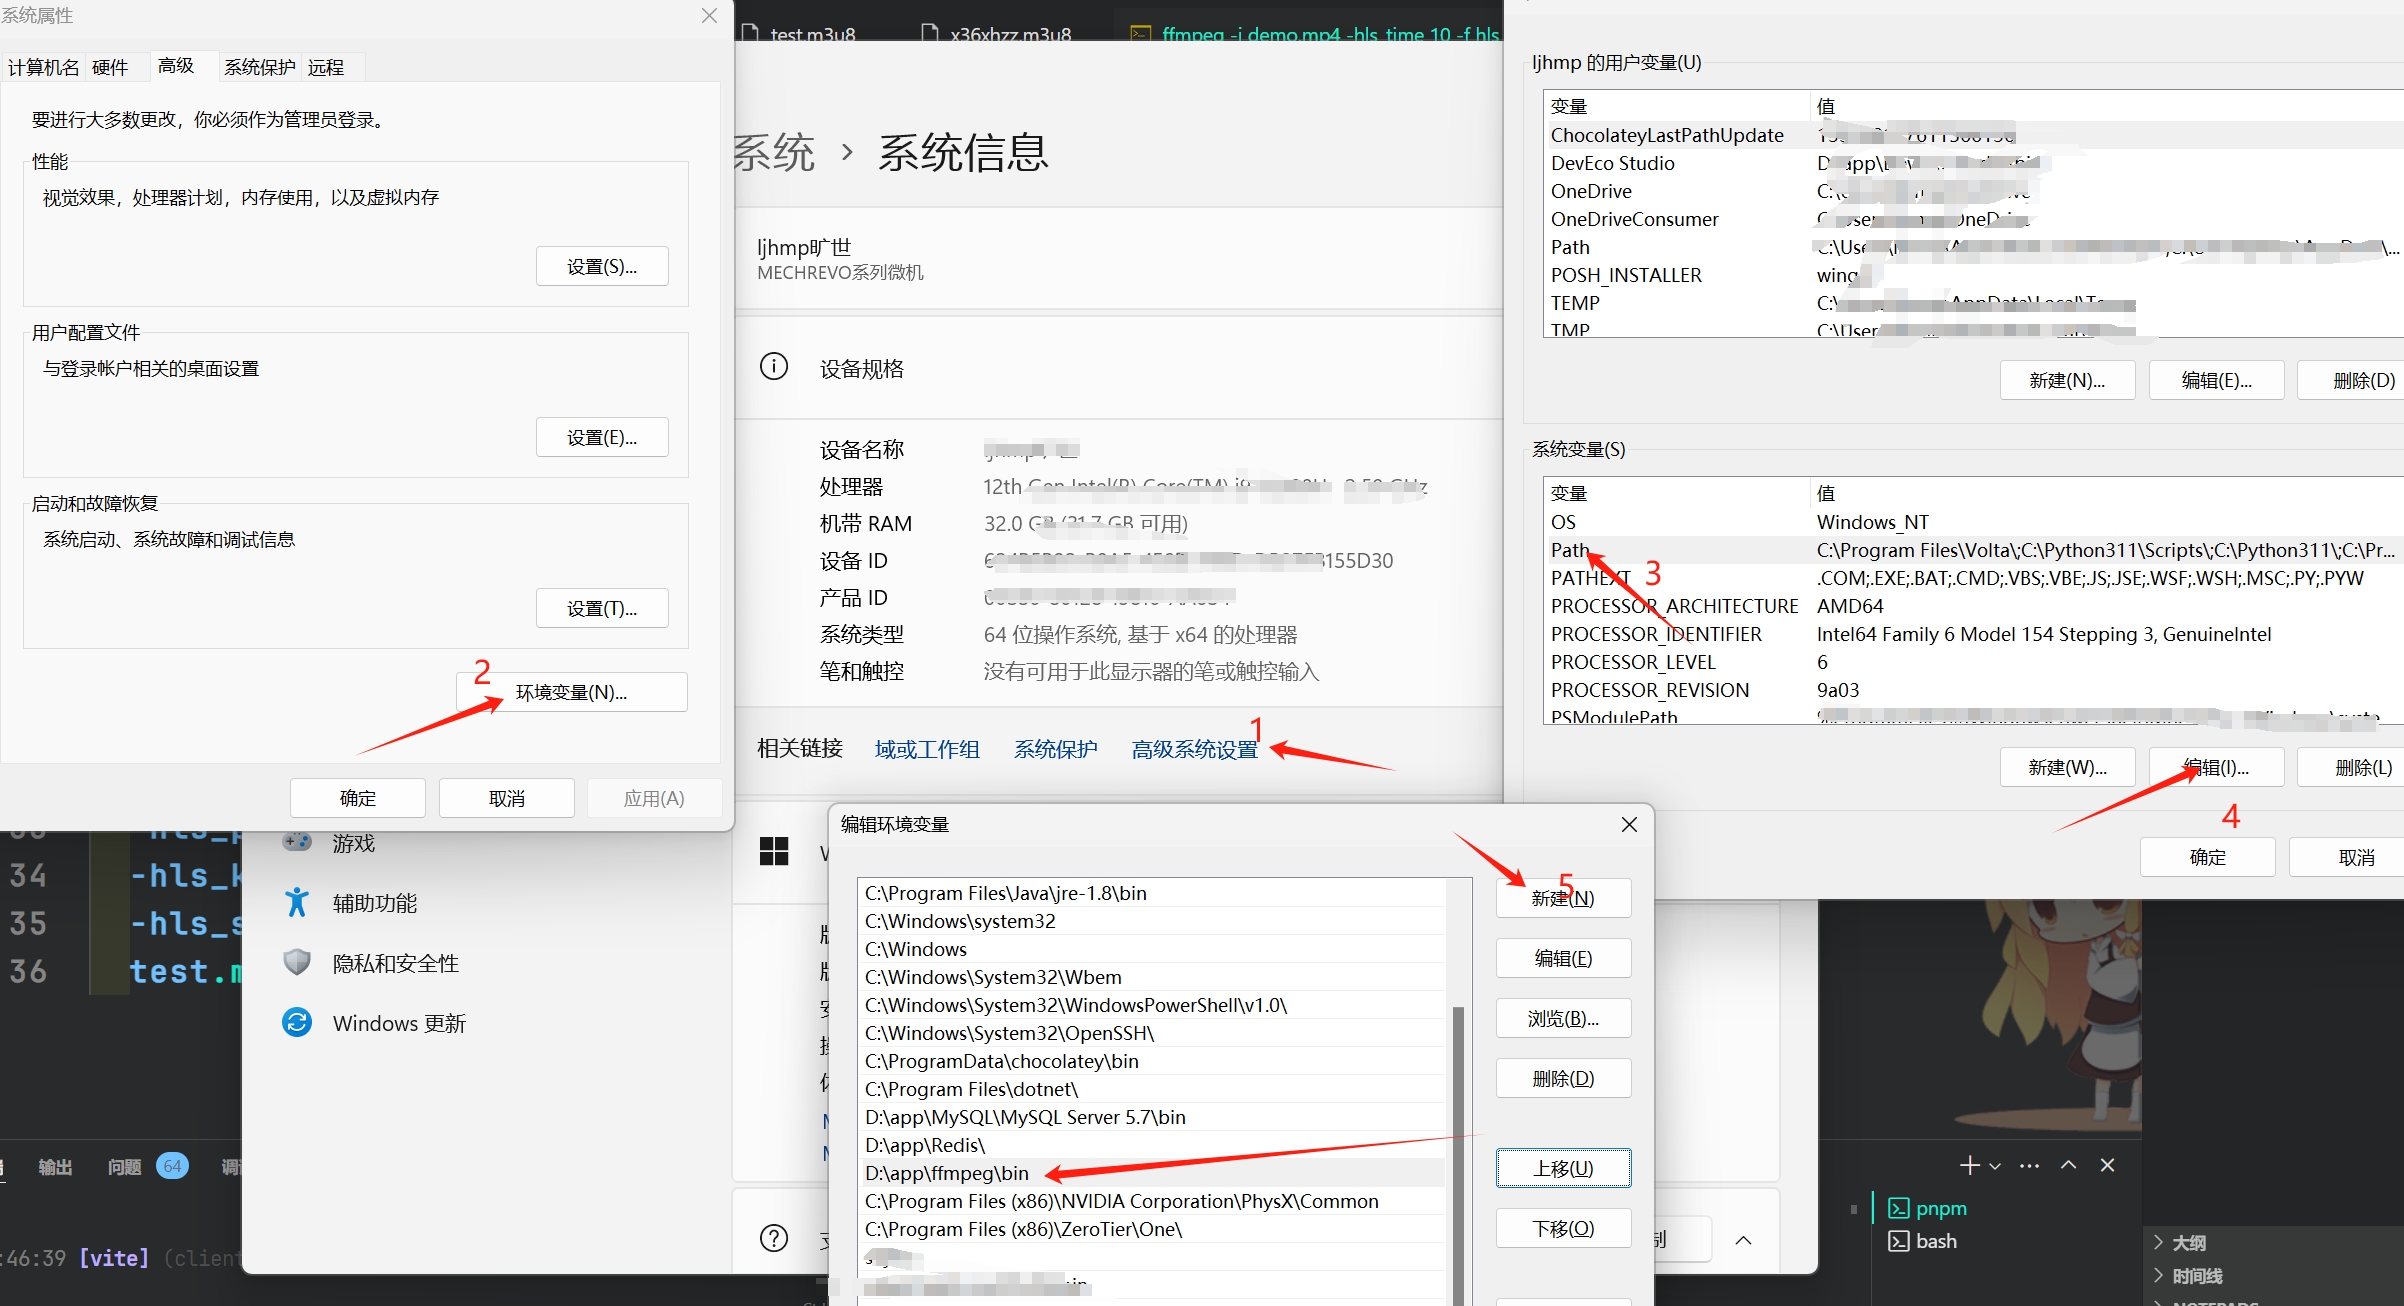Open the terminal more actions ellipsis menu
The height and width of the screenshot is (1306, 2404).
point(2029,1165)
